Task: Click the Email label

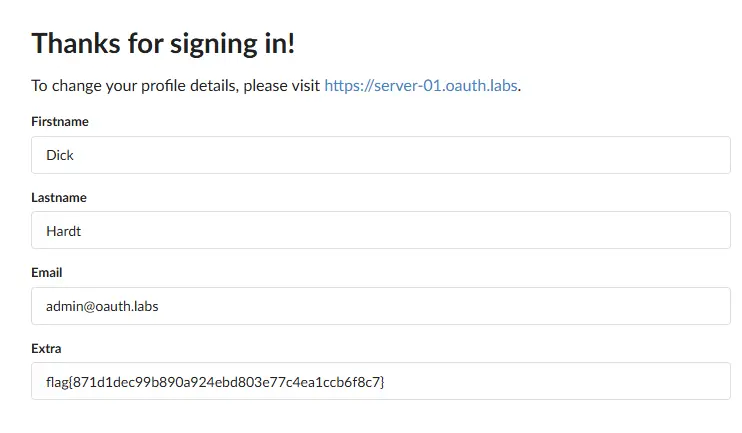Action: pyautogui.click(x=47, y=272)
